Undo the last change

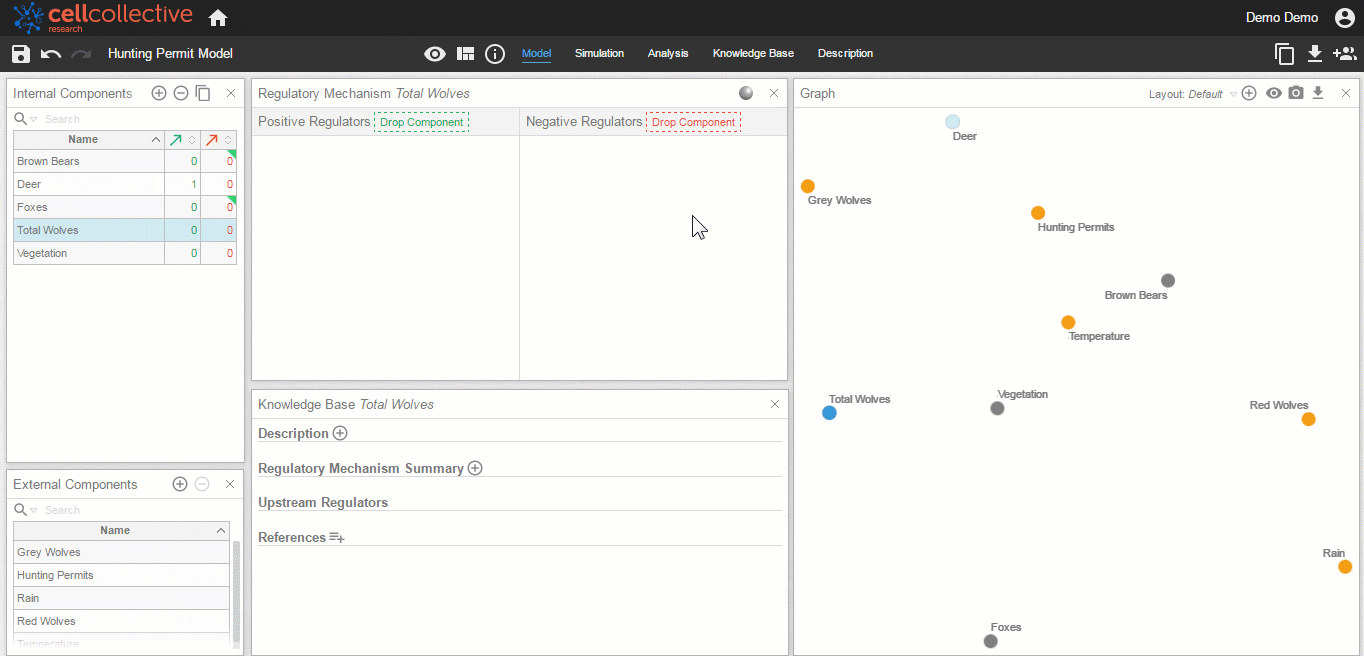pyautogui.click(x=51, y=54)
